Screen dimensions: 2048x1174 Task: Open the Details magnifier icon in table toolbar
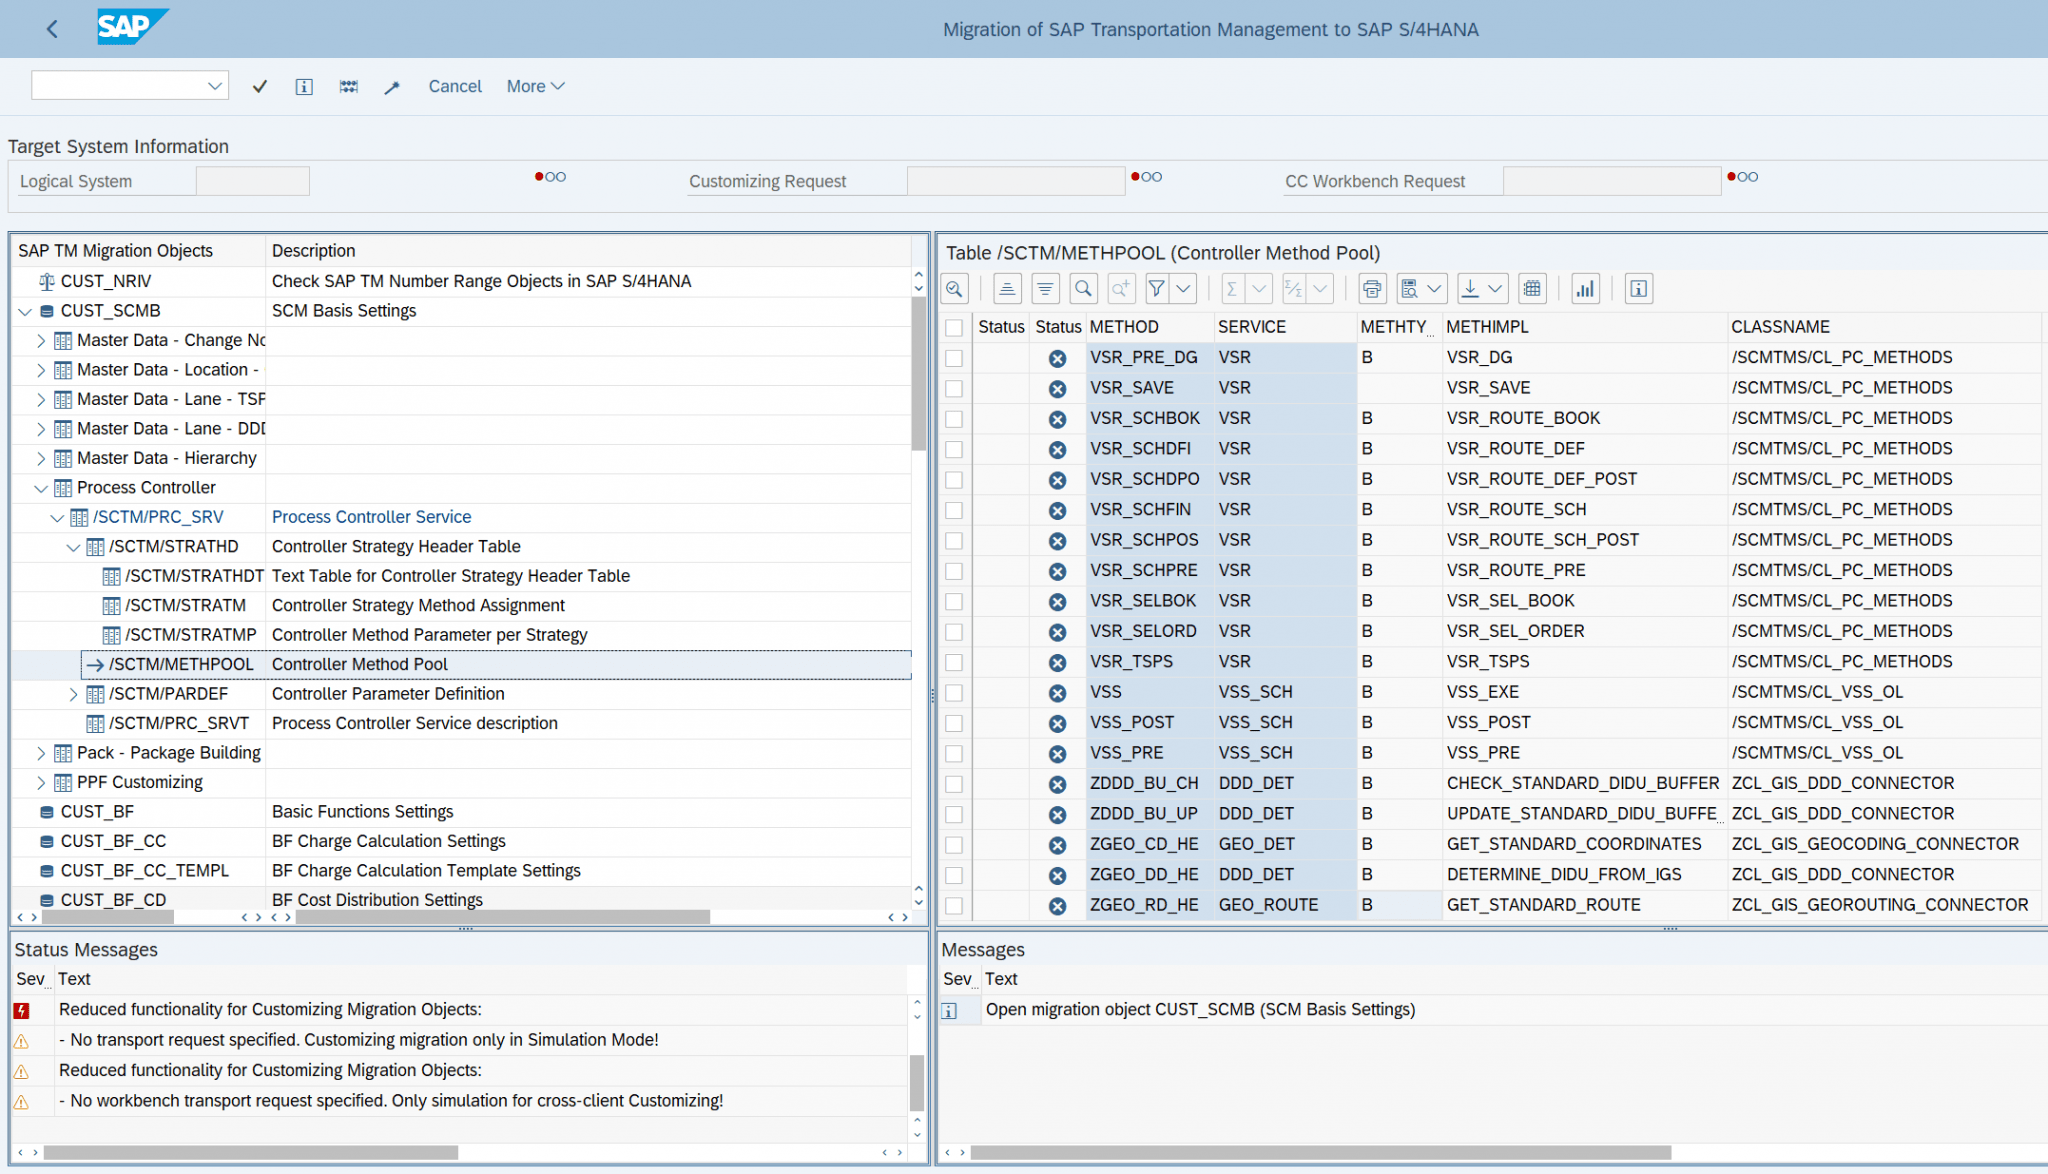(x=955, y=289)
